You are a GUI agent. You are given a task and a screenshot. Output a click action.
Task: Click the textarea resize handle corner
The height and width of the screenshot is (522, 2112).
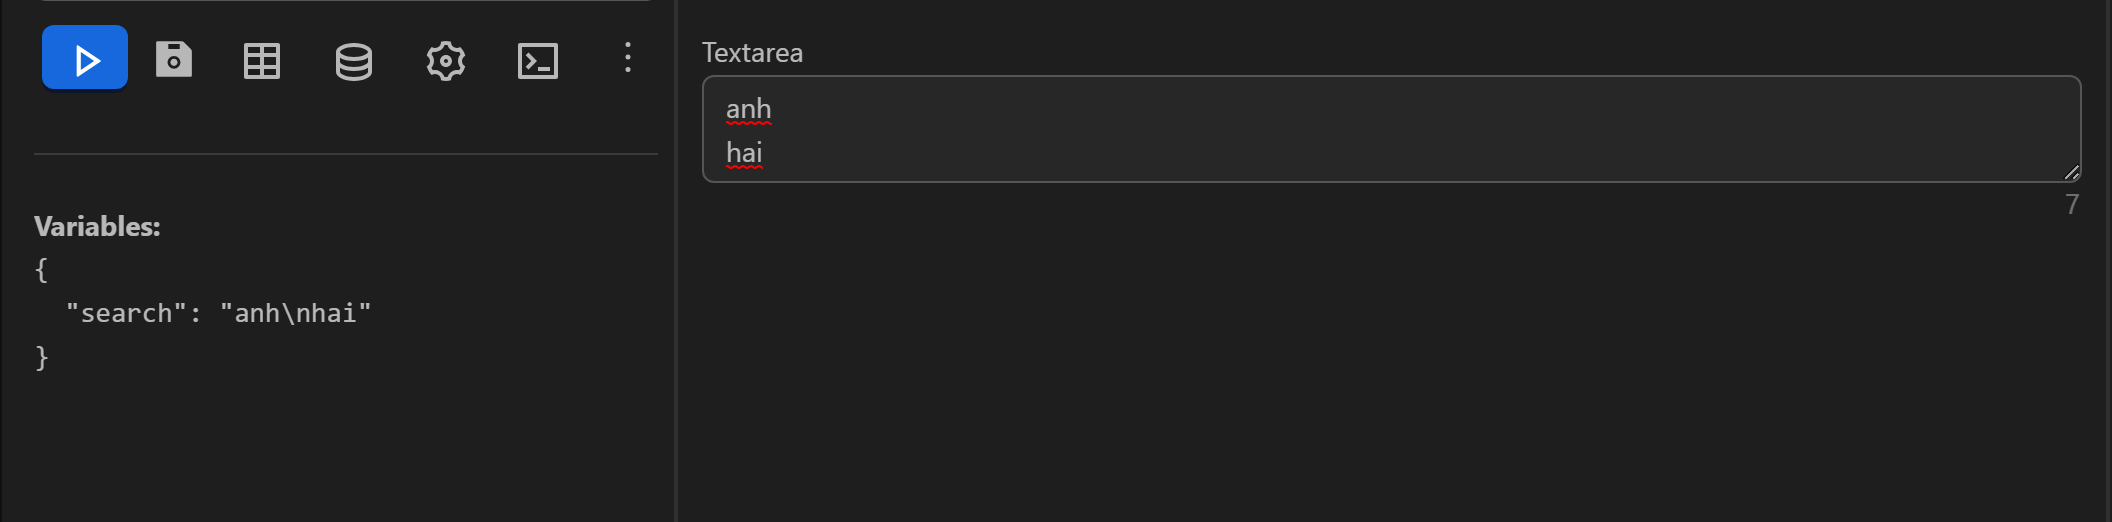point(2071,172)
